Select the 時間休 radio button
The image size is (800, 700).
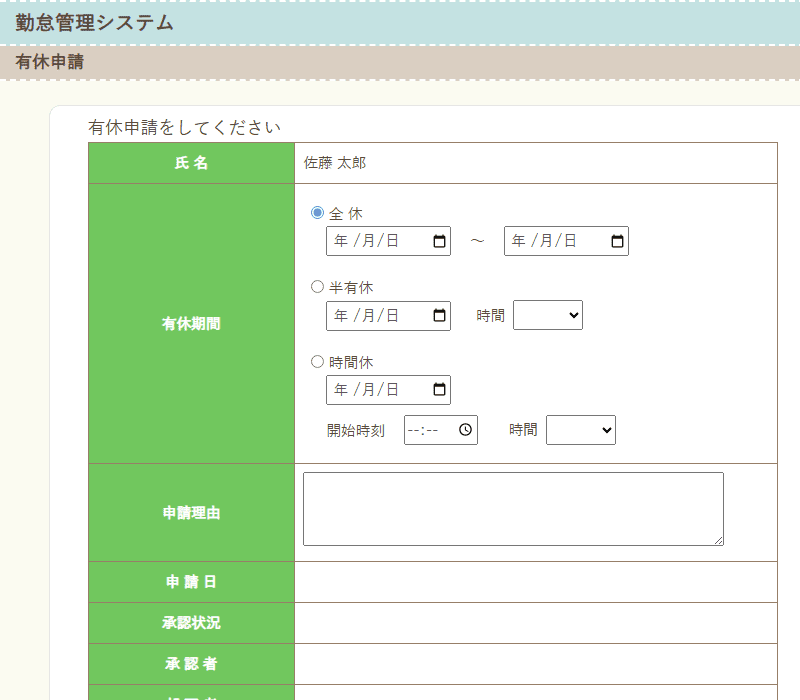[x=318, y=361]
